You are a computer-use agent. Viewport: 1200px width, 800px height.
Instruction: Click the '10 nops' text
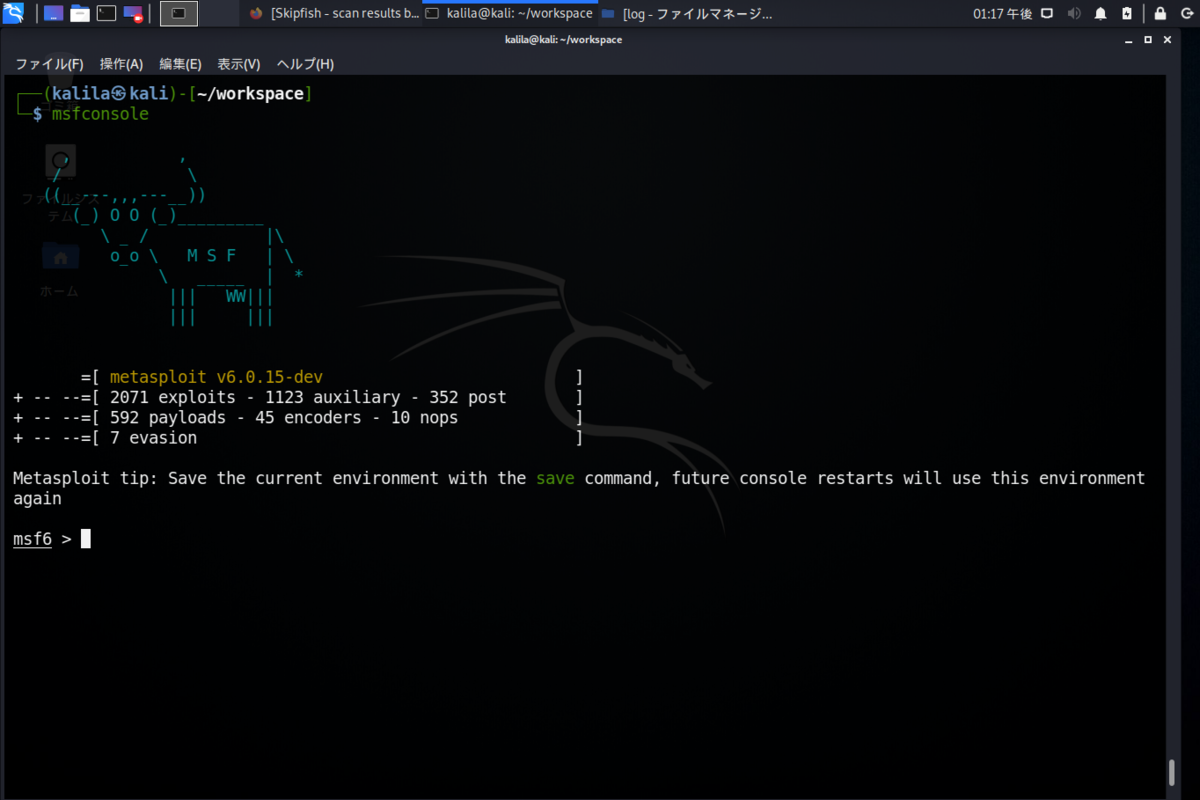click(x=425, y=418)
